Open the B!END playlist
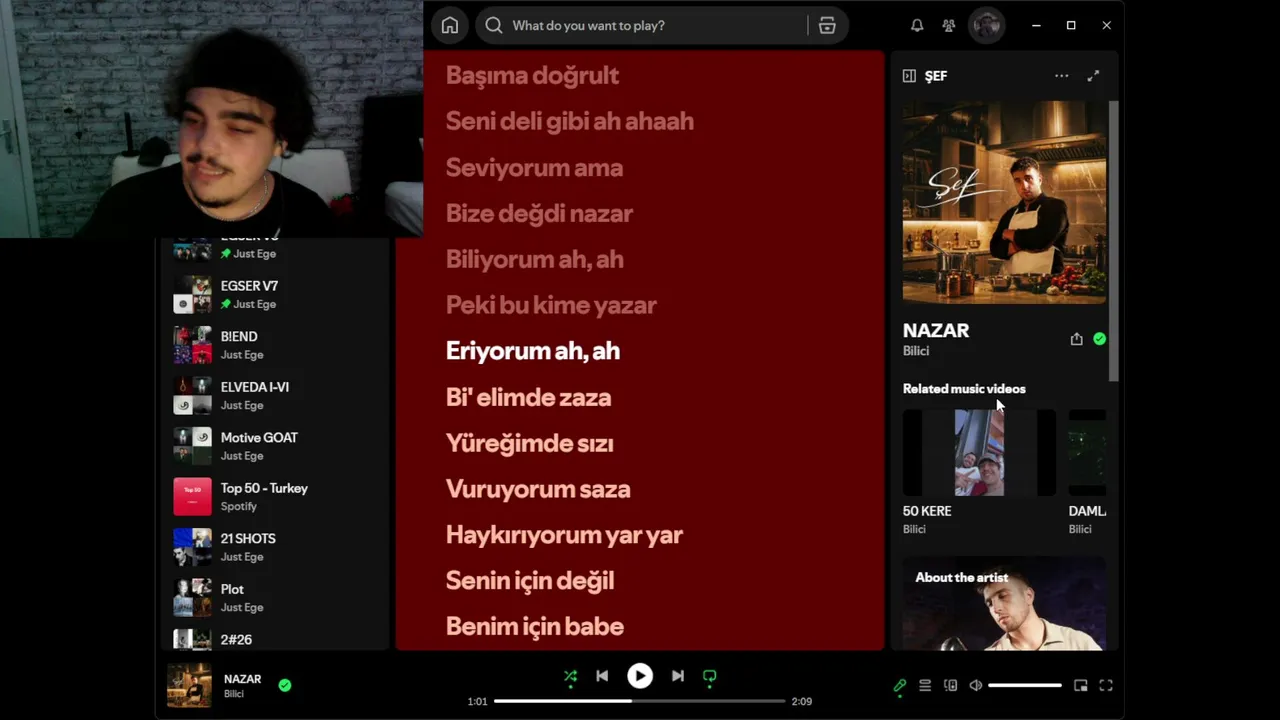Screen dimensions: 1280x720 275,345
